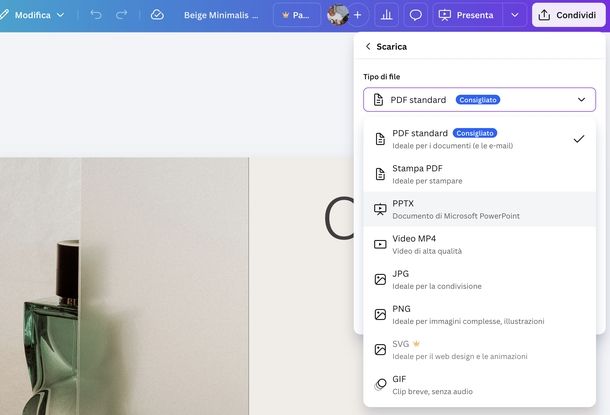
Task: Click the pencil icon next to Modifica
Action: 4,15
